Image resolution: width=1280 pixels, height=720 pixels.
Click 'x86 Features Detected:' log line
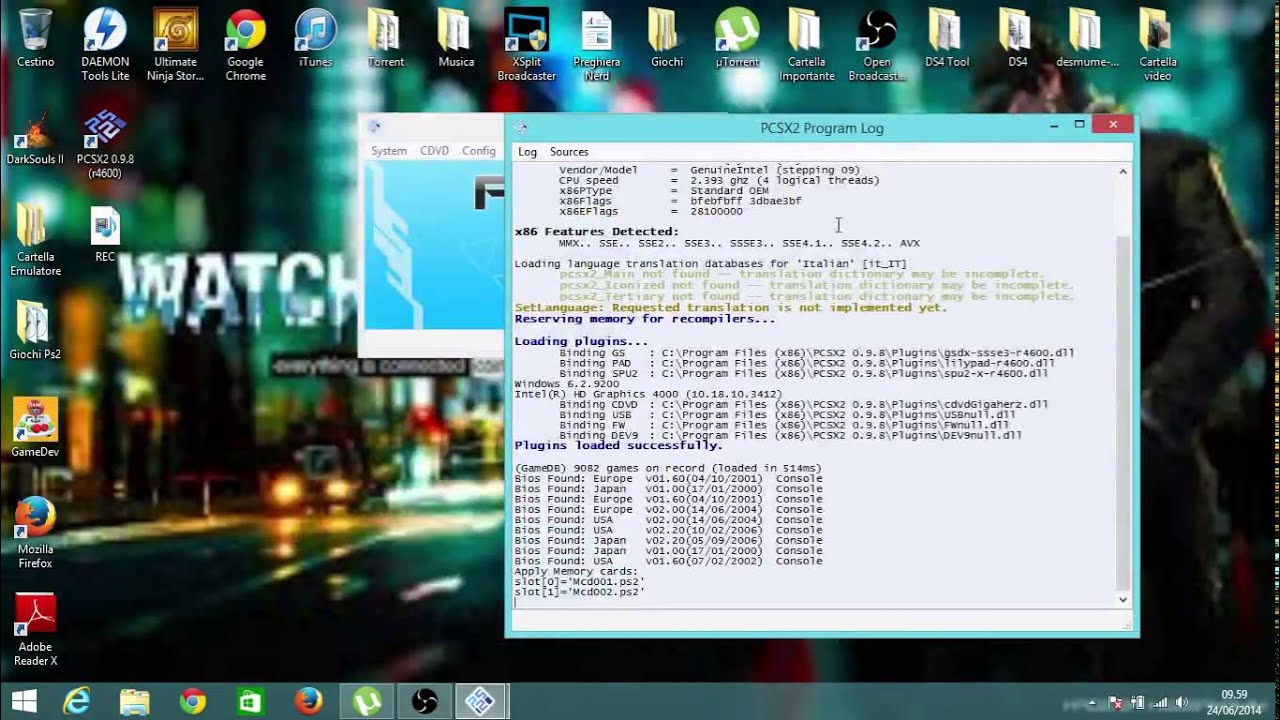tap(596, 232)
